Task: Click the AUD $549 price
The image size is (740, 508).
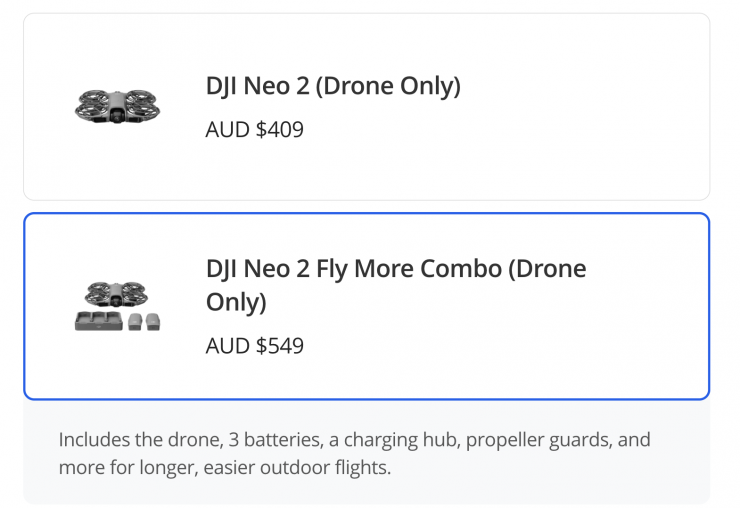Action: click(x=254, y=346)
